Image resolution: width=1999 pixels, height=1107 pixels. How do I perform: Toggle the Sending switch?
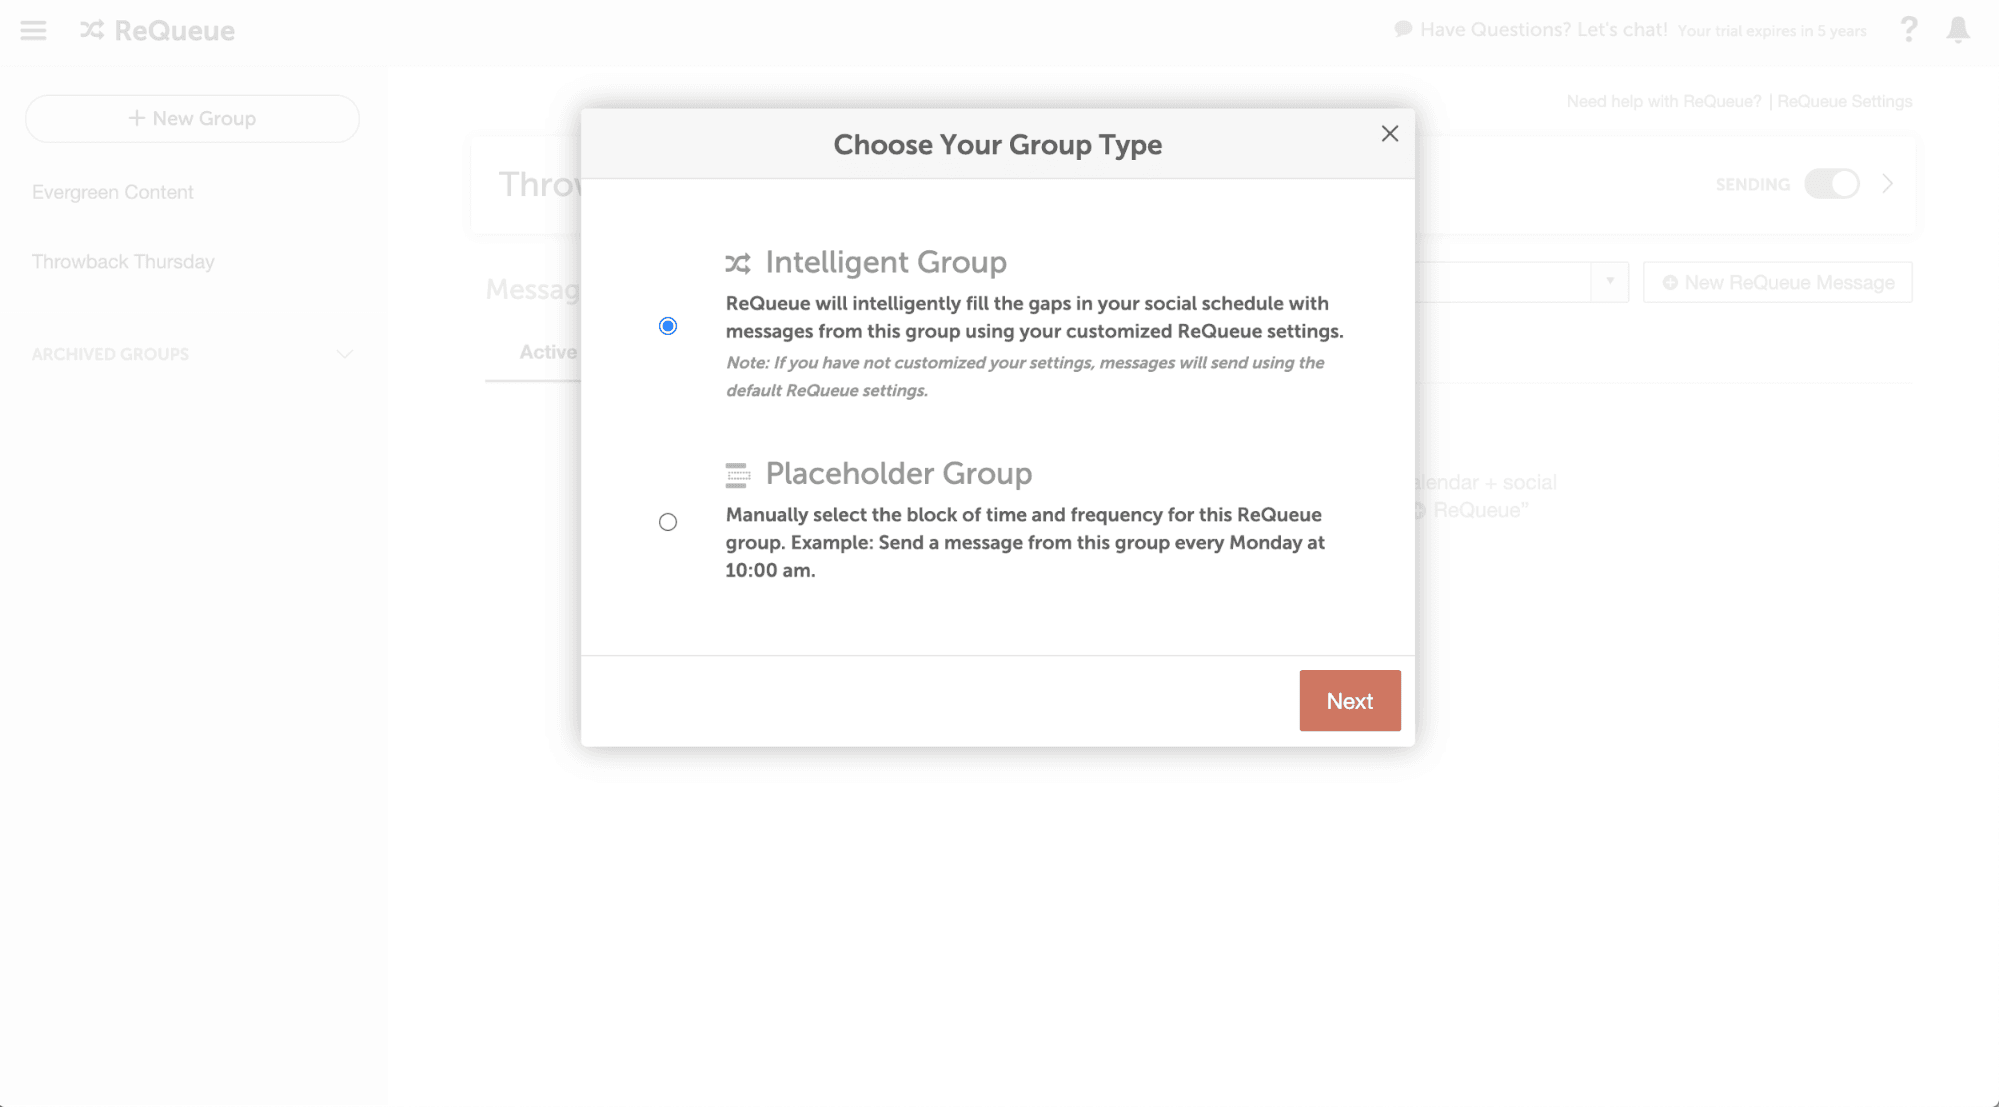click(x=1832, y=184)
